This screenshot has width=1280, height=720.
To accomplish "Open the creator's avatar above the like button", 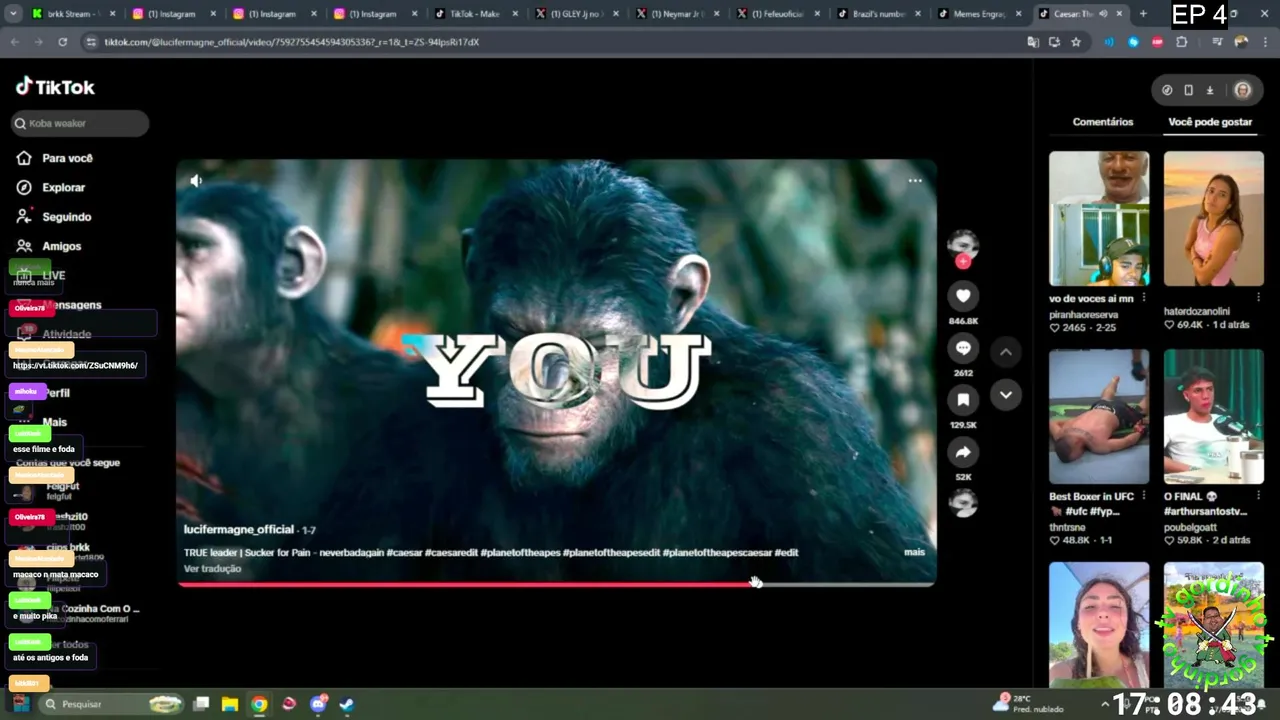I will coord(963,243).
